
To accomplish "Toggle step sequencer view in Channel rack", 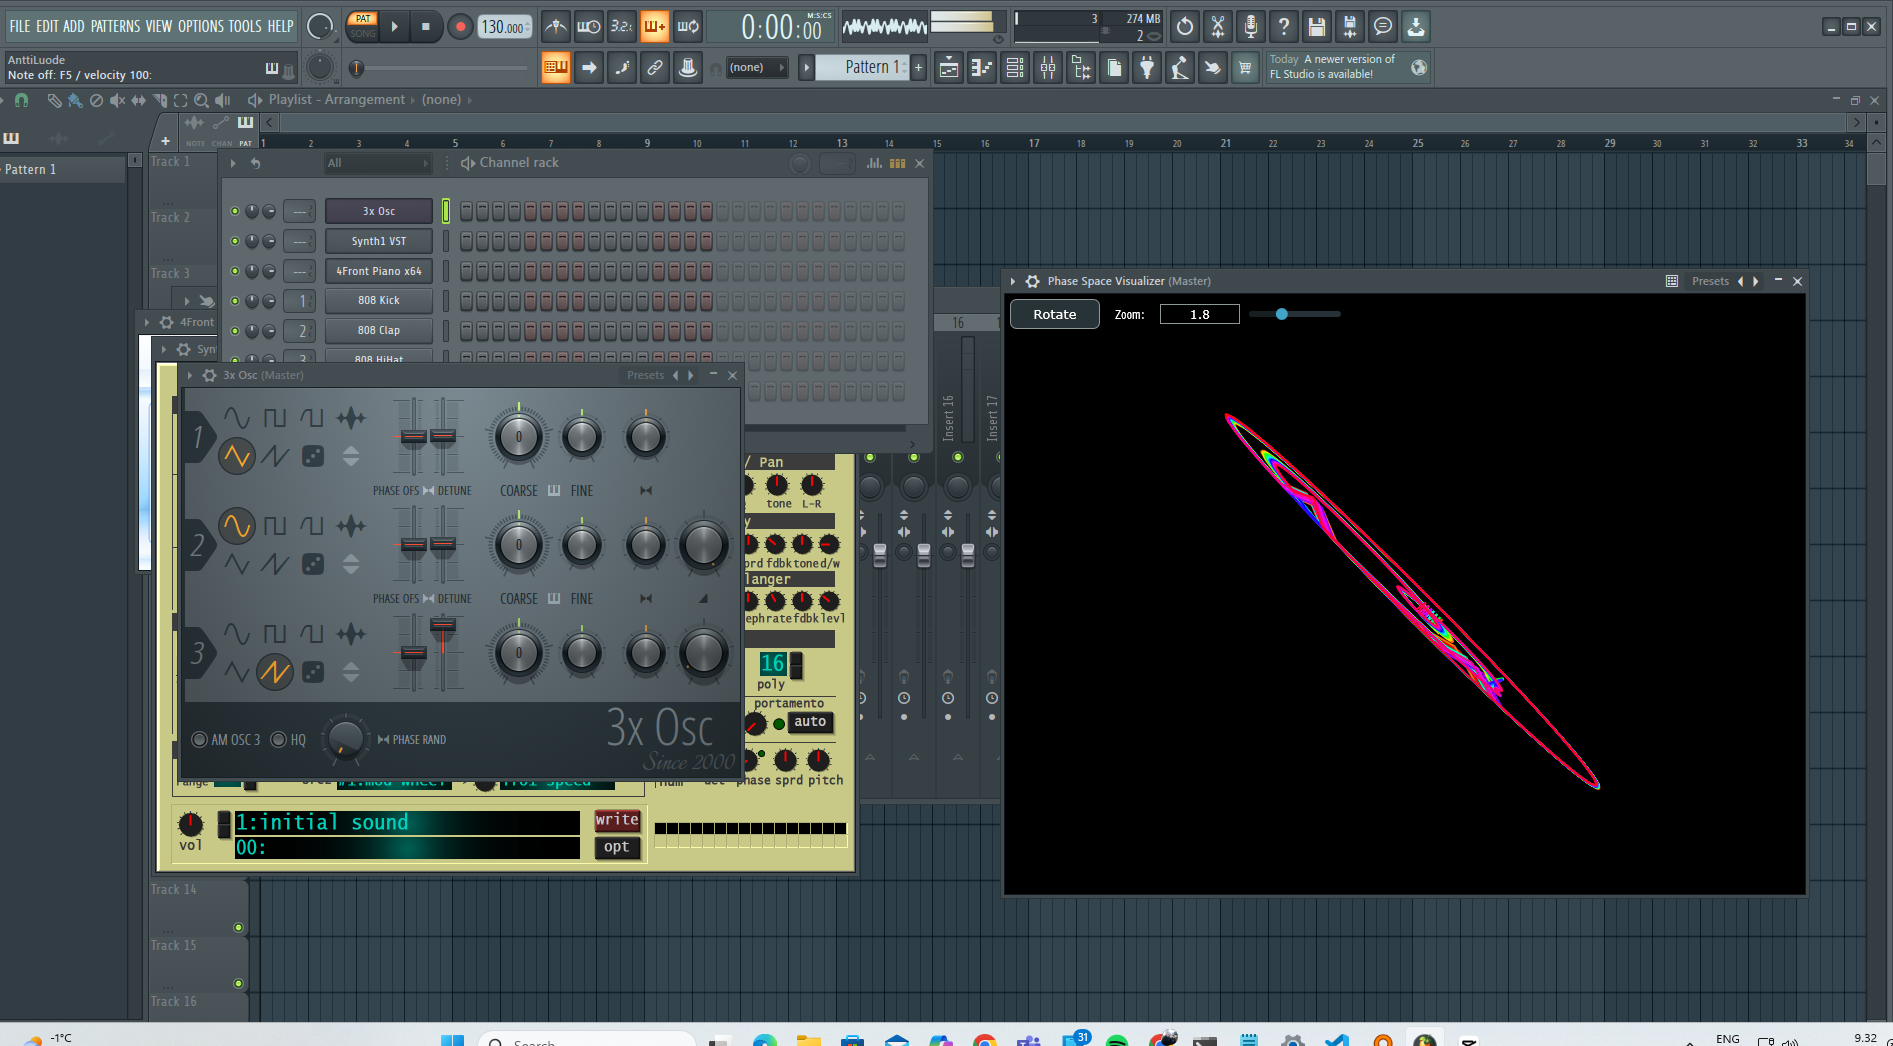I will (x=897, y=163).
